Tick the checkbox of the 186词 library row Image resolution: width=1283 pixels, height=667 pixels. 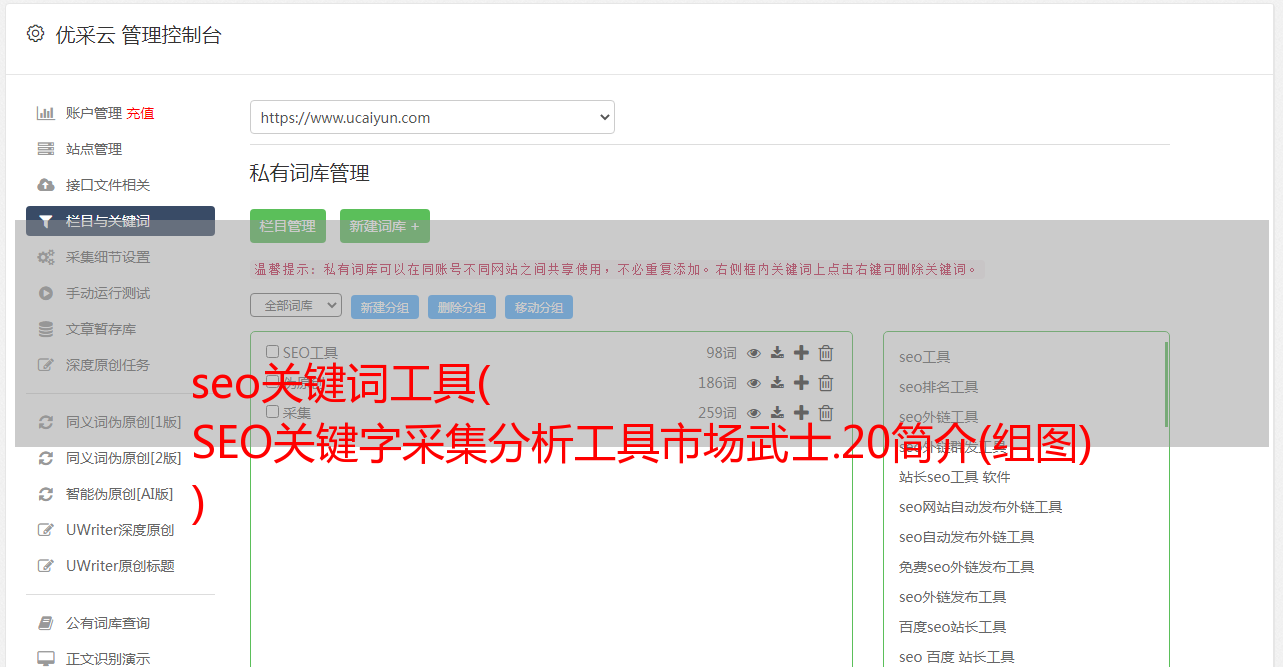coord(272,382)
